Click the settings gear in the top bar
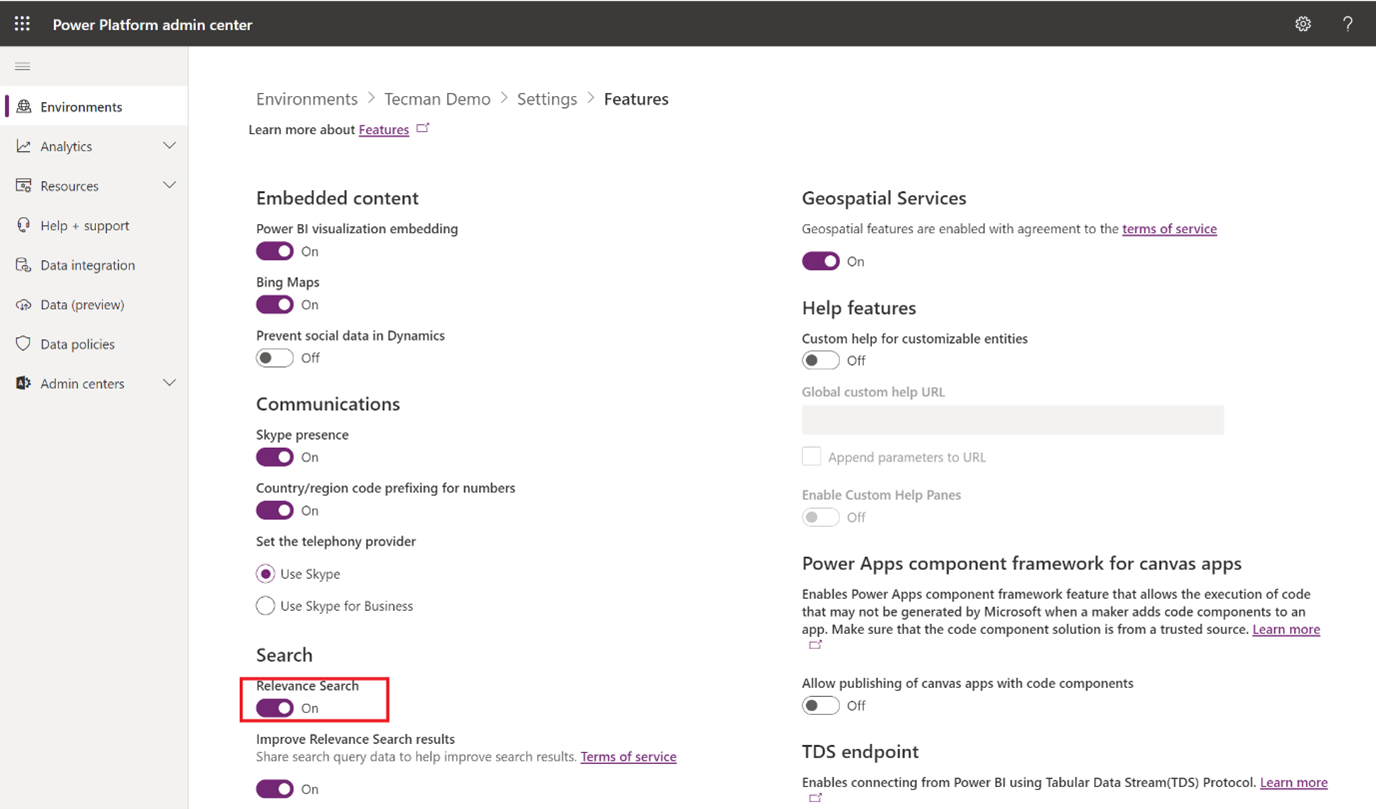This screenshot has width=1376, height=809. click(x=1302, y=23)
